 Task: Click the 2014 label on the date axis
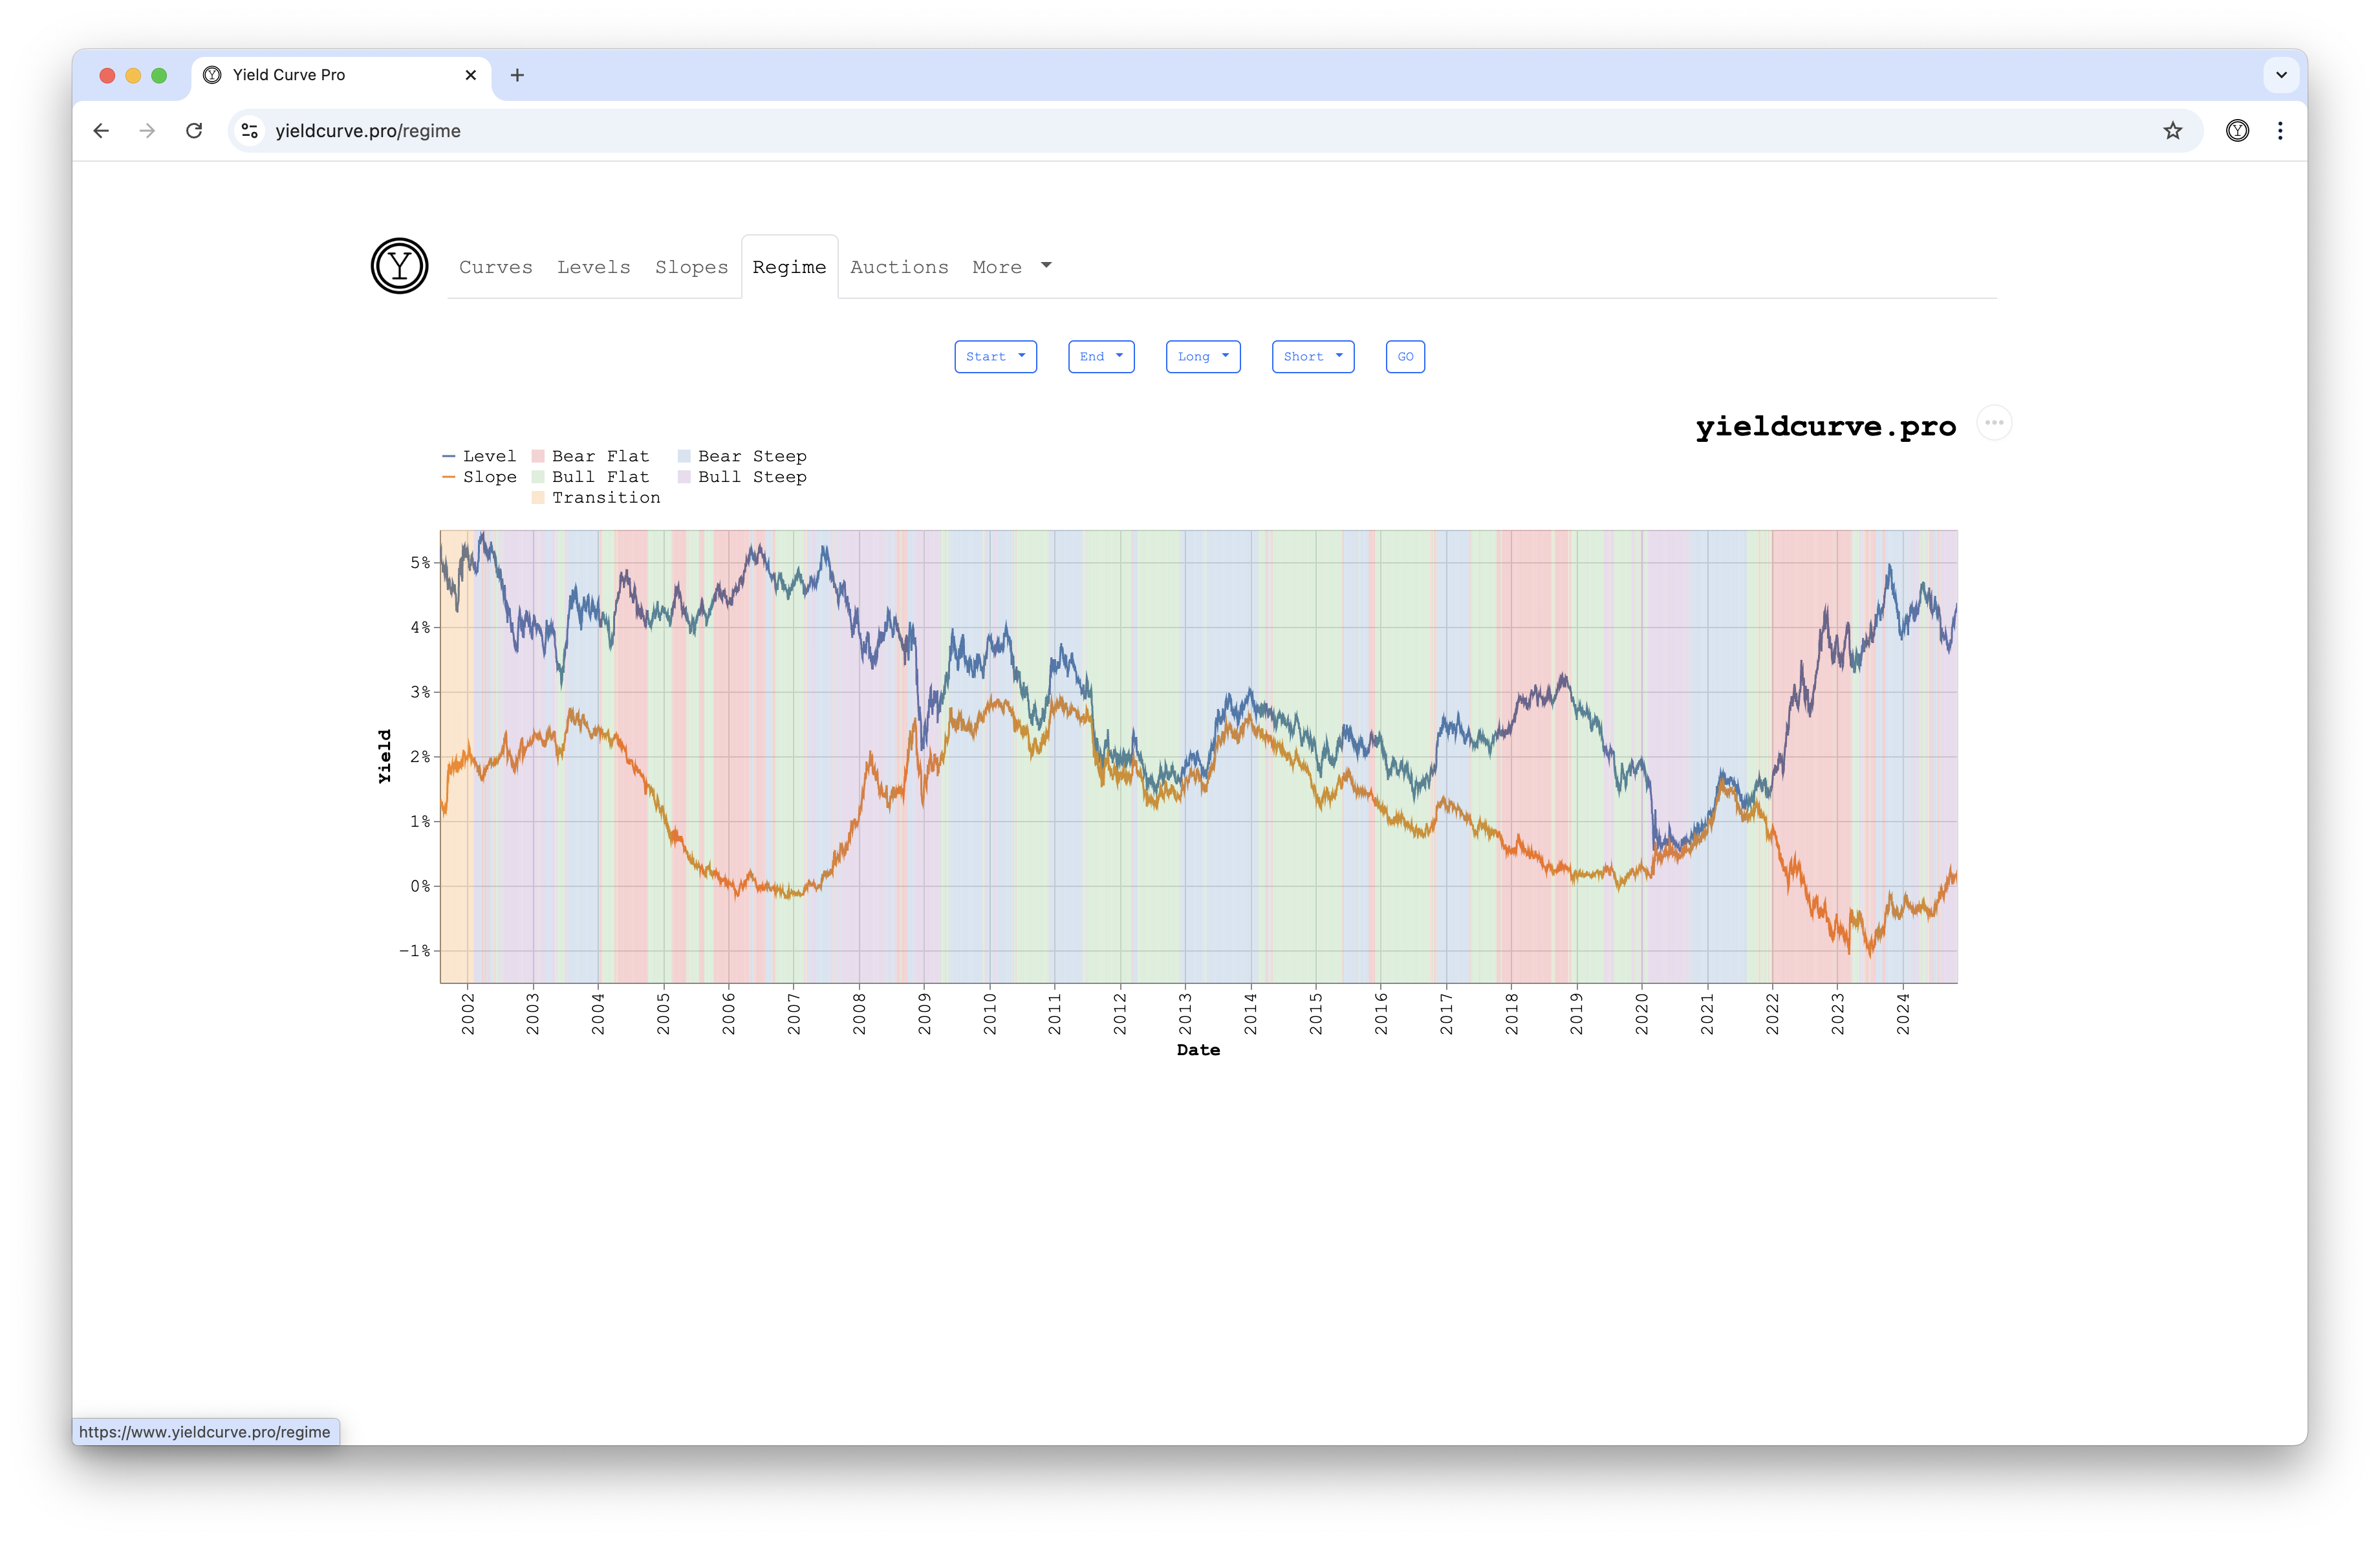(1250, 1014)
